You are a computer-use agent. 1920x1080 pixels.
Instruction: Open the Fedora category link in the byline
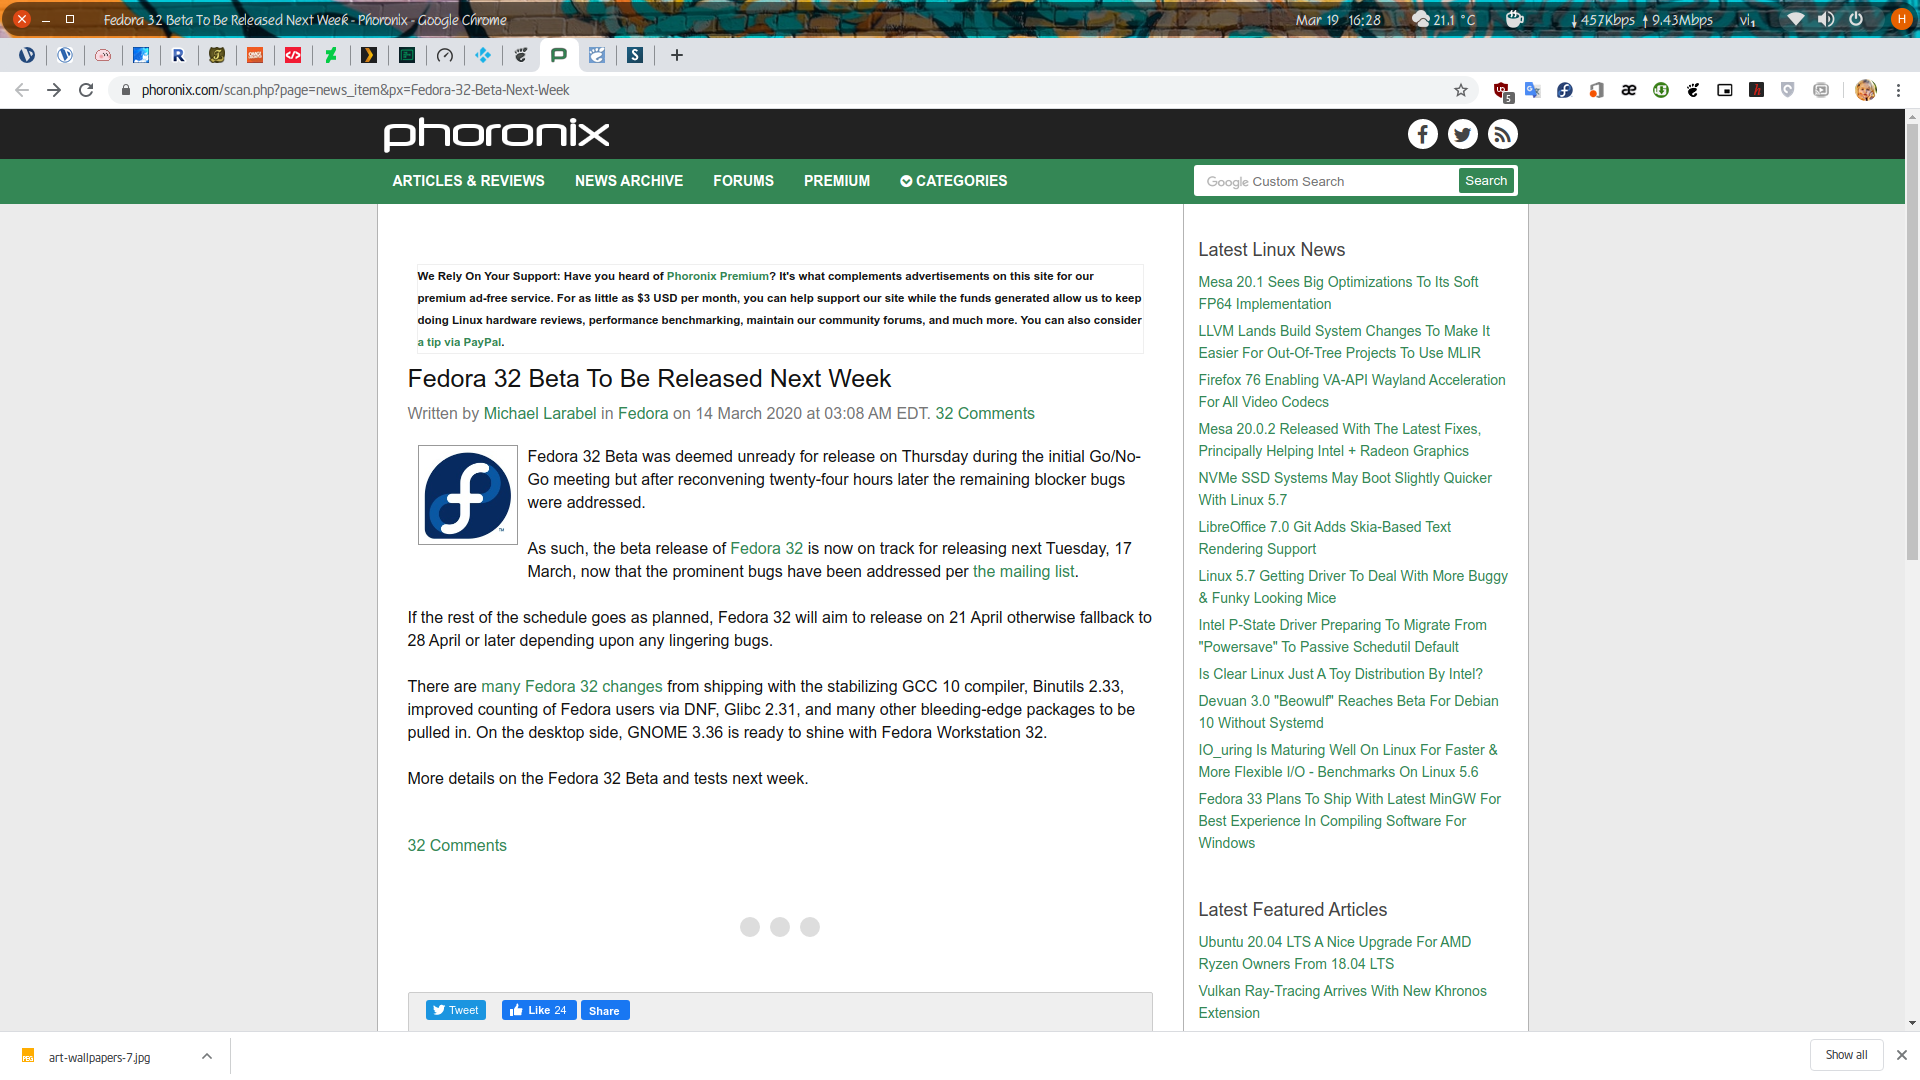click(643, 414)
